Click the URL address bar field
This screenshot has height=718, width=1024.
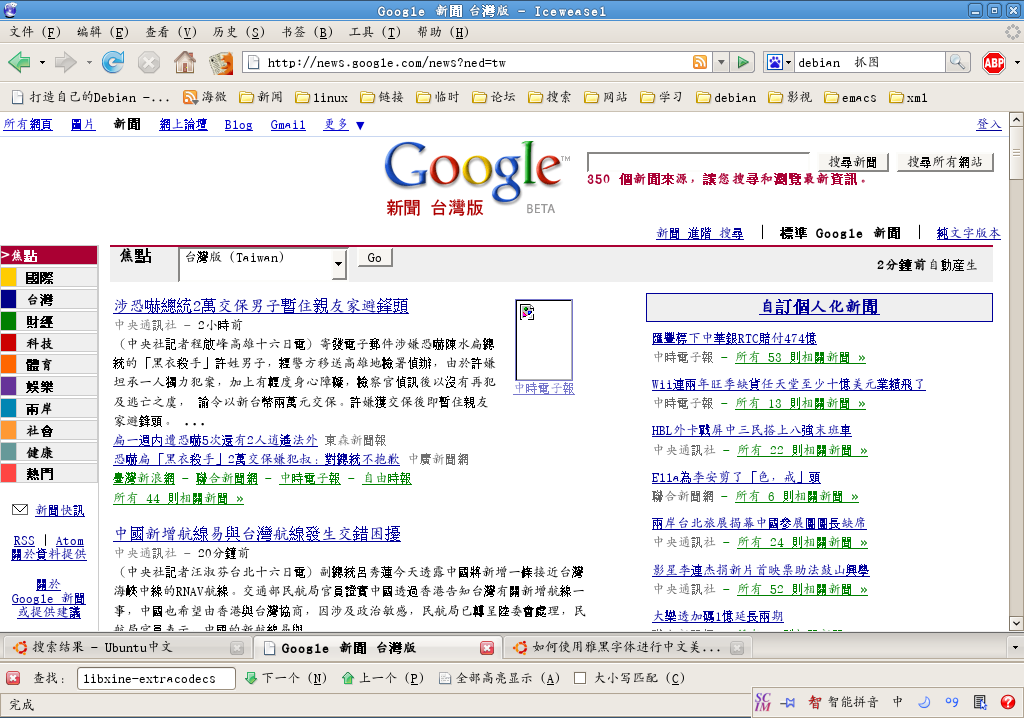pos(477,63)
